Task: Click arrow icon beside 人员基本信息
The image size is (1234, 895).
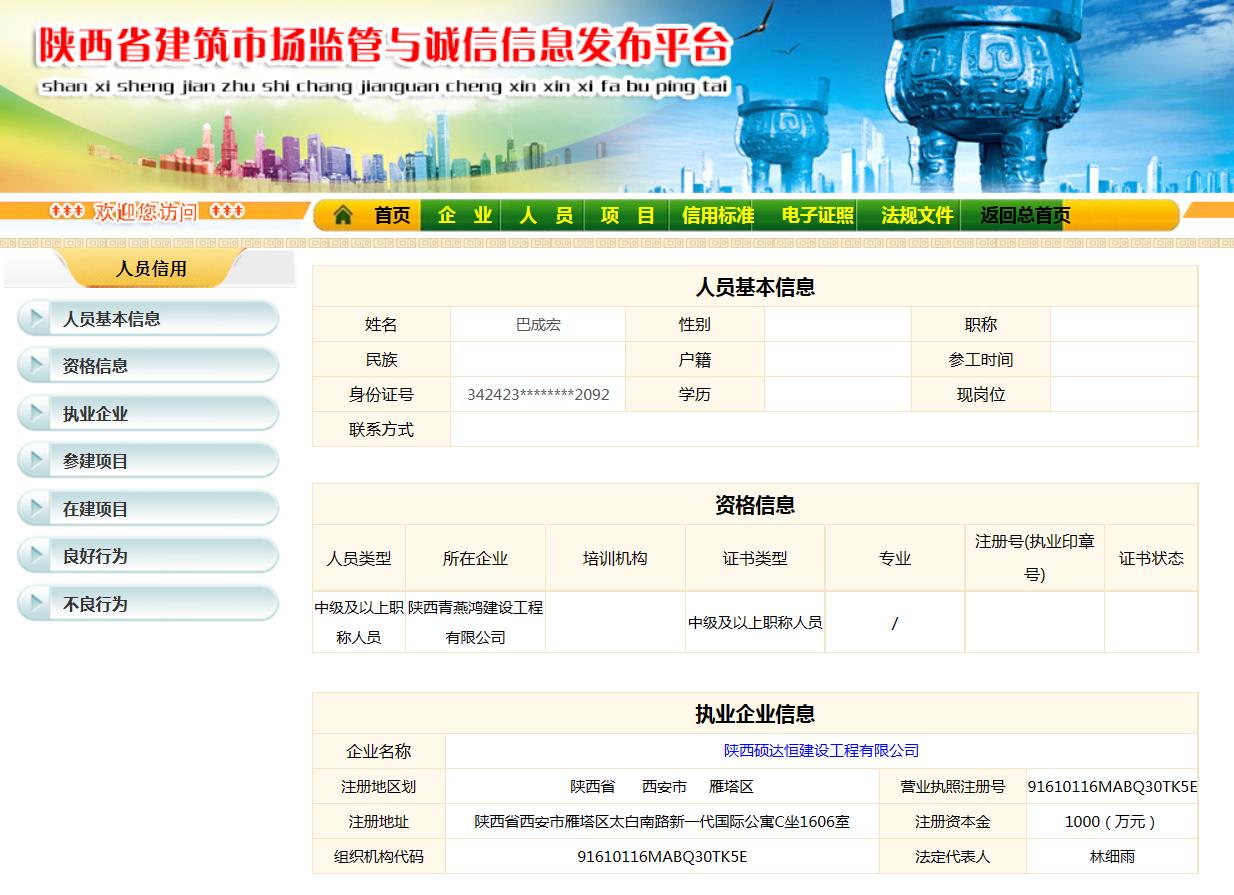Action: click(36, 319)
